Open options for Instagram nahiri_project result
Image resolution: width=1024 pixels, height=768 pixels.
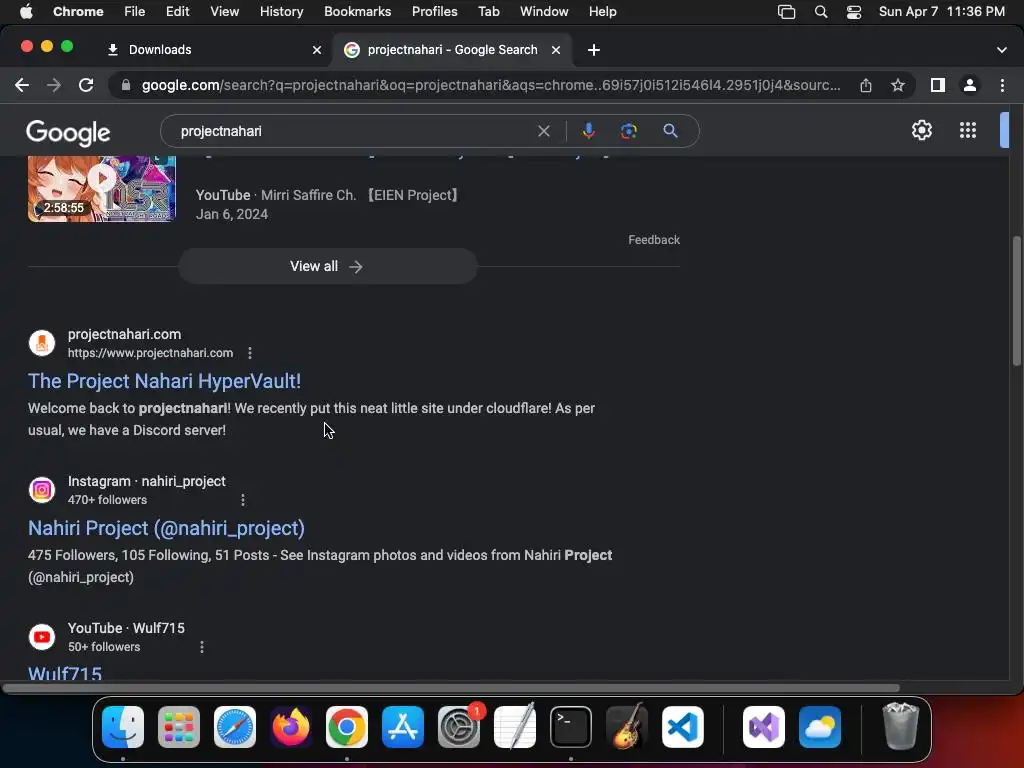click(243, 500)
